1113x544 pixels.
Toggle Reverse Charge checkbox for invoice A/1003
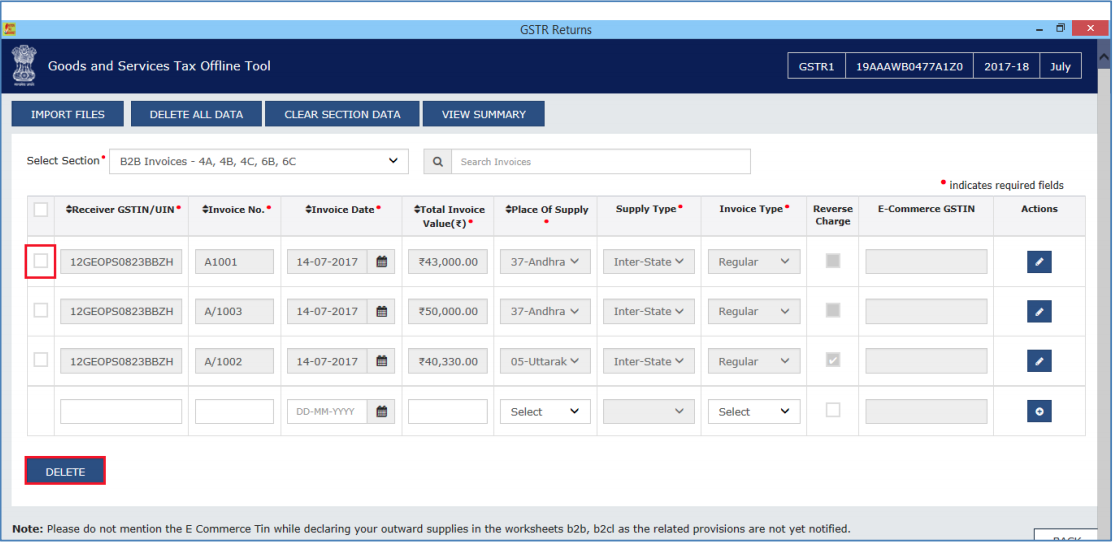pos(833,310)
